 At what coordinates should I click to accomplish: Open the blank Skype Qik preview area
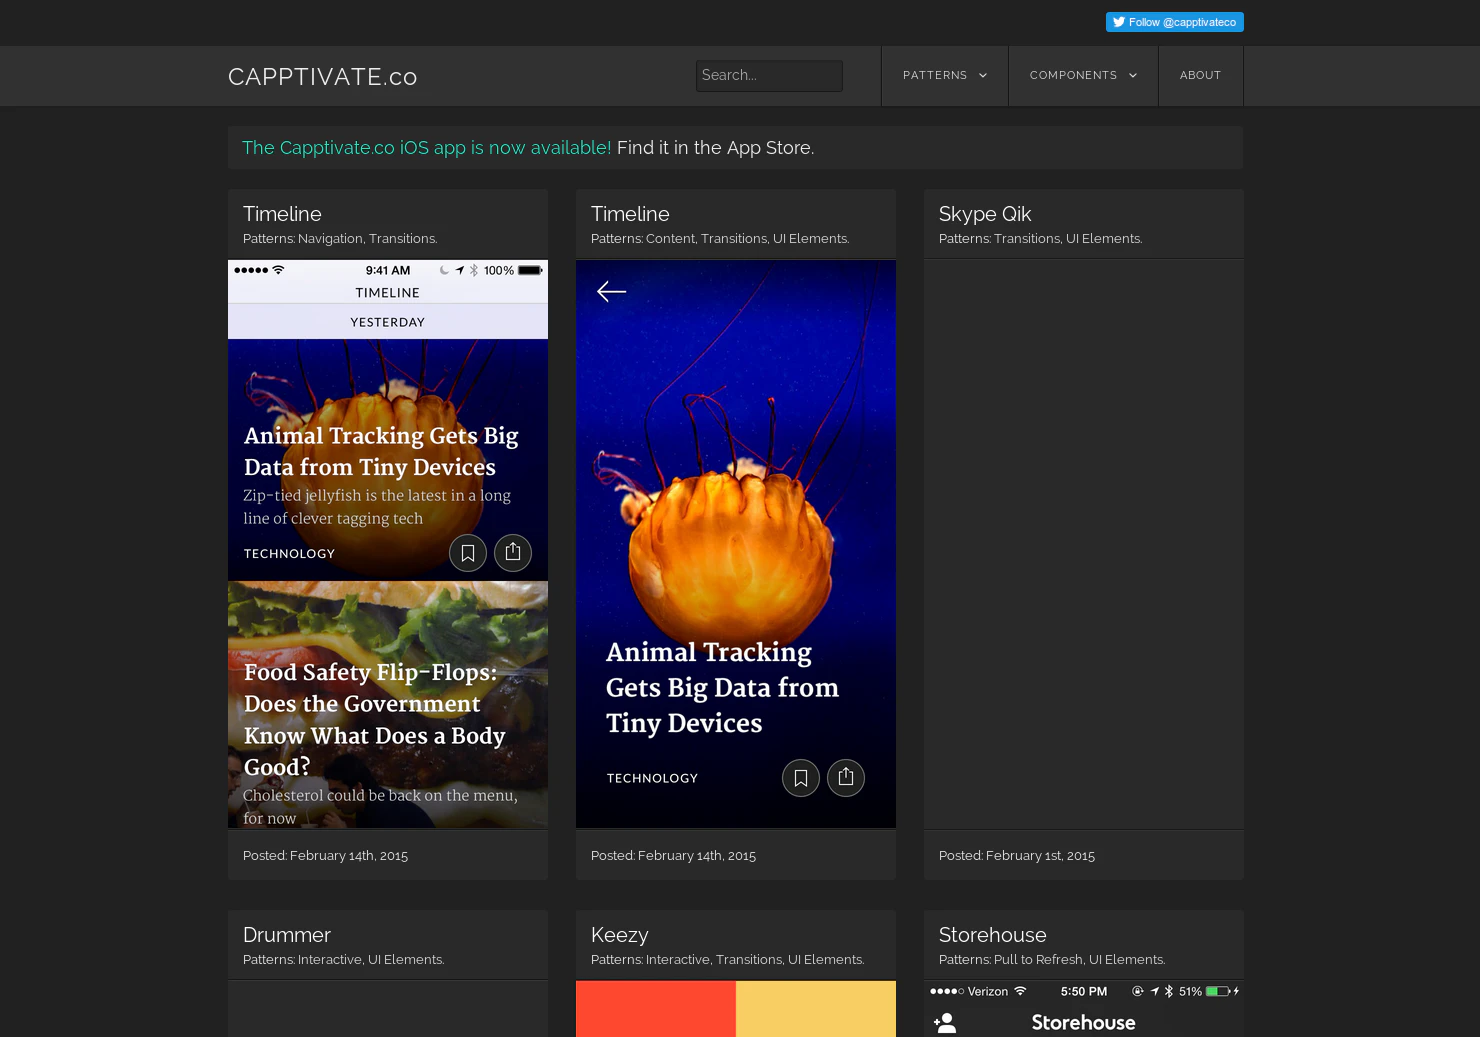click(1084, 544)
